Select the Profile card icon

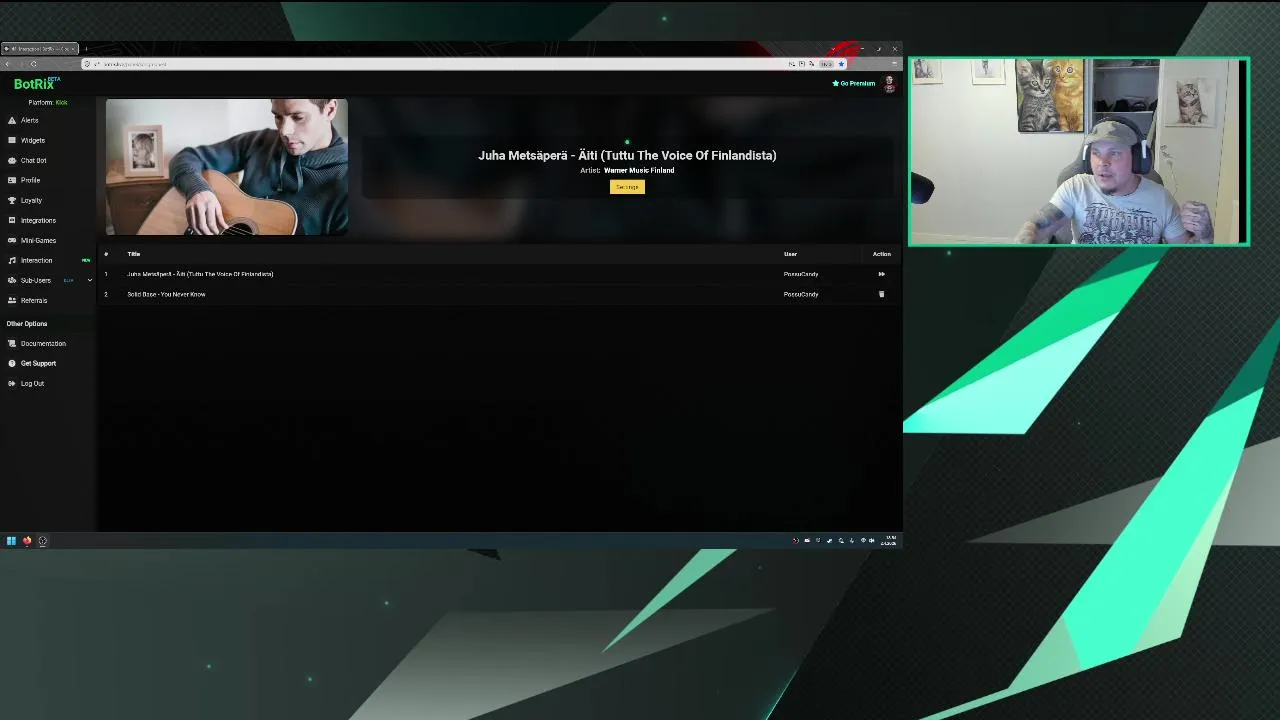(12, 180)
